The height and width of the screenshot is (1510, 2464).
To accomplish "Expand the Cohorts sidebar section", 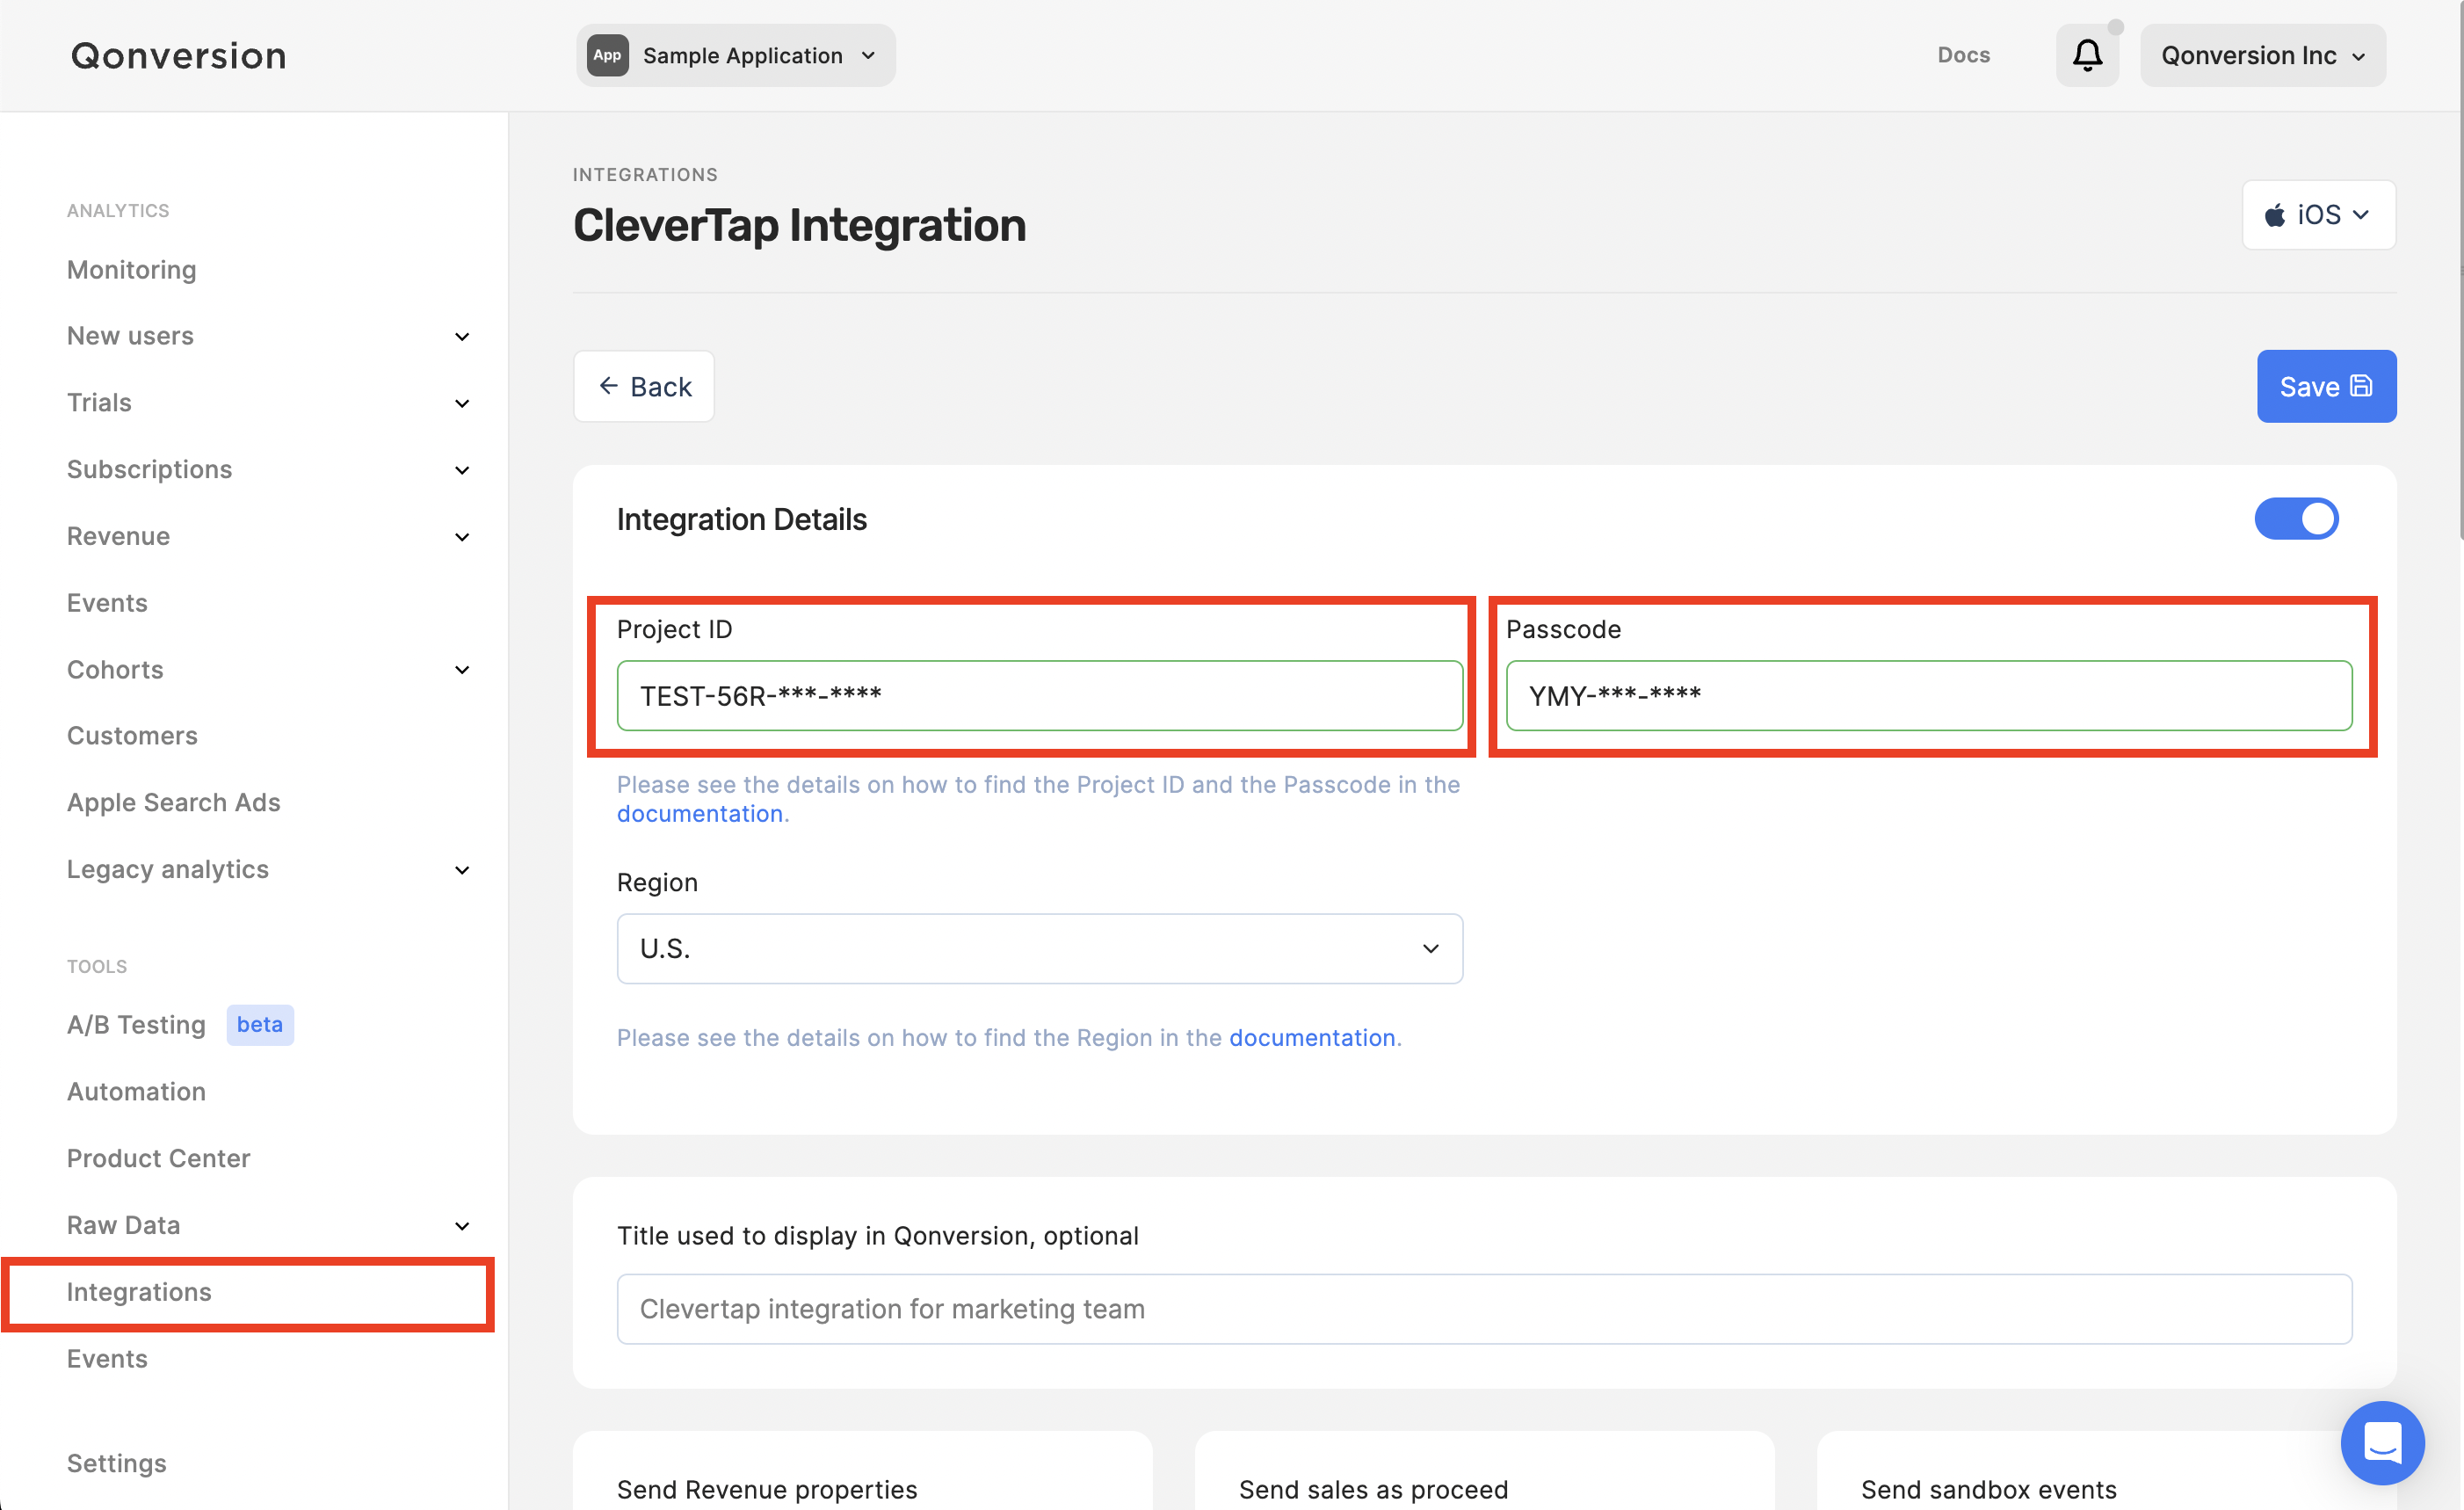I will pyautogui.click(x=462, y=670).
